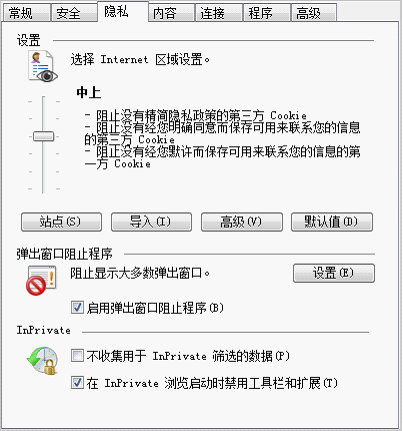Click the privacy level slider thumb
This screenshot has width=403, height=431.
(43, 136)
